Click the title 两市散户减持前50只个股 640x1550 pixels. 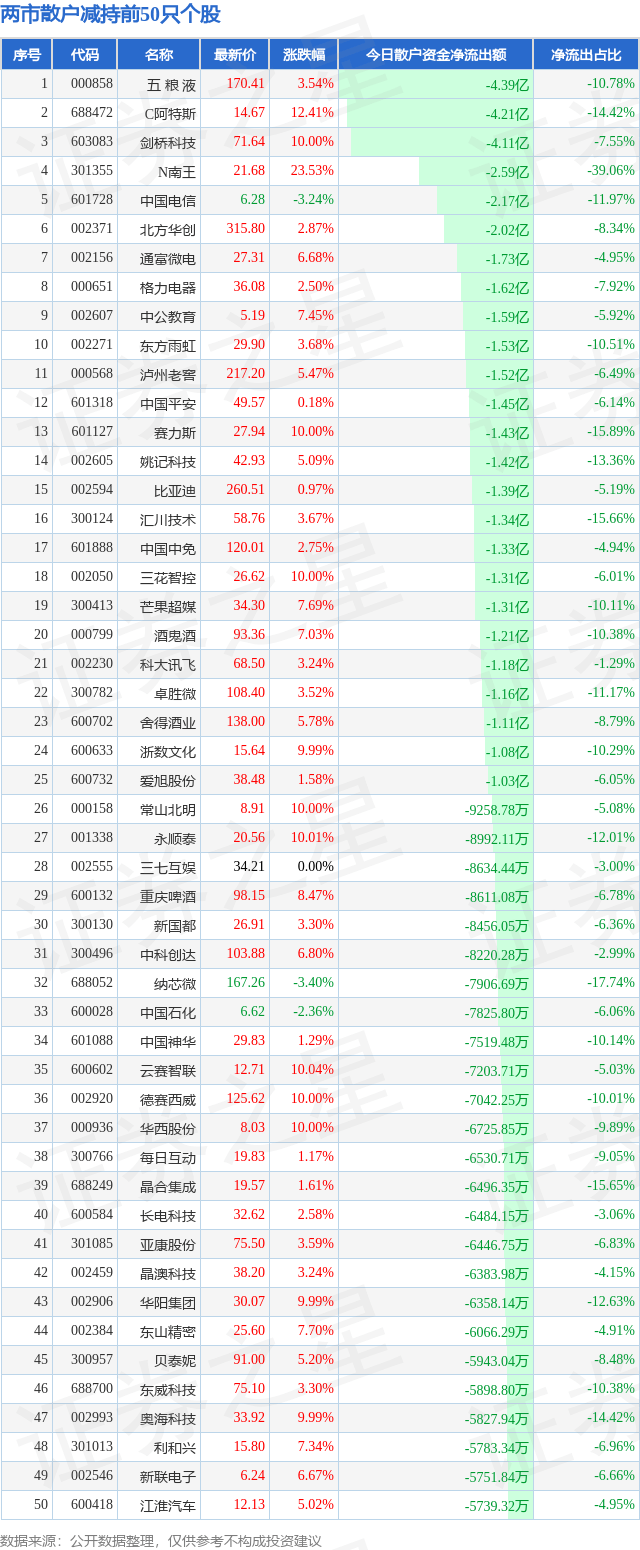pos(111,15)
